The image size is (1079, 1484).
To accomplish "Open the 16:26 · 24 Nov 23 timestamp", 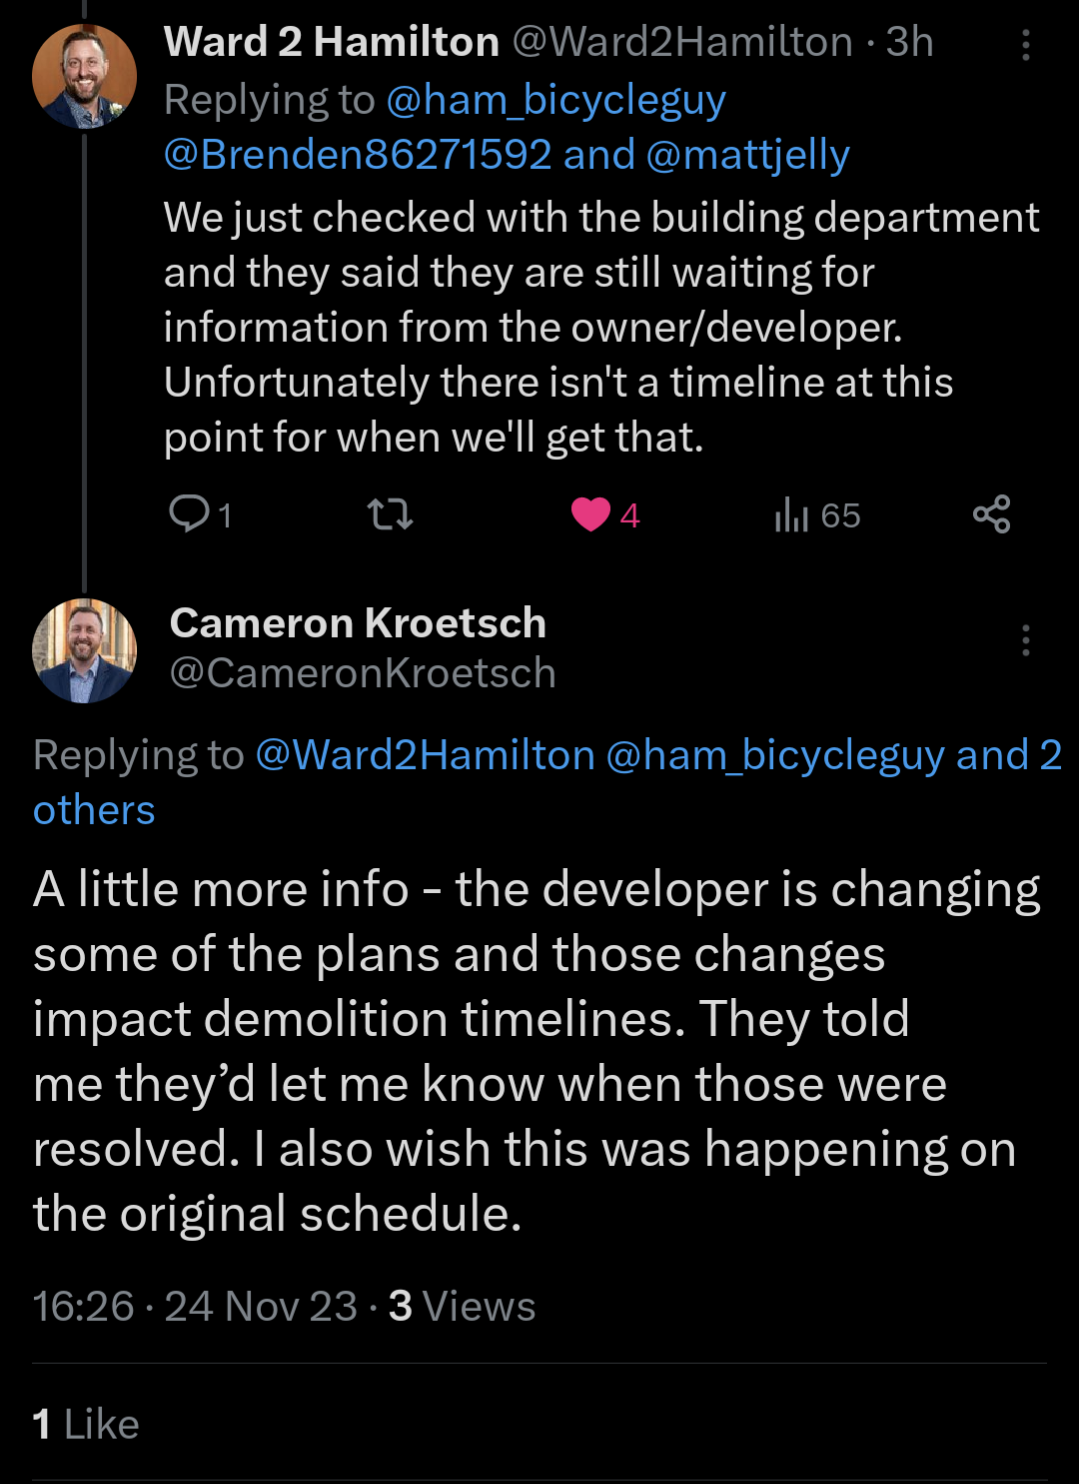I will (195, 1306).
